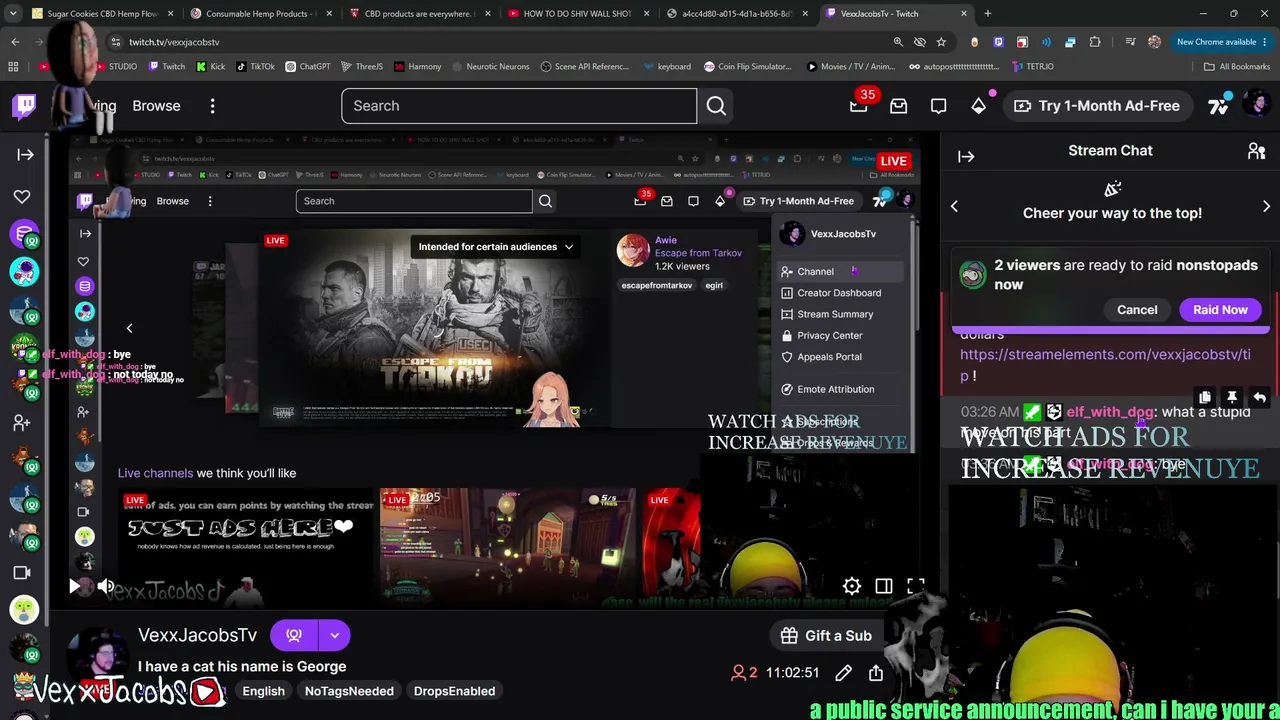Viewport: 1280px width, 720px height.
Task: Open the recommended friends icon in sidebar
Action: 22,423
